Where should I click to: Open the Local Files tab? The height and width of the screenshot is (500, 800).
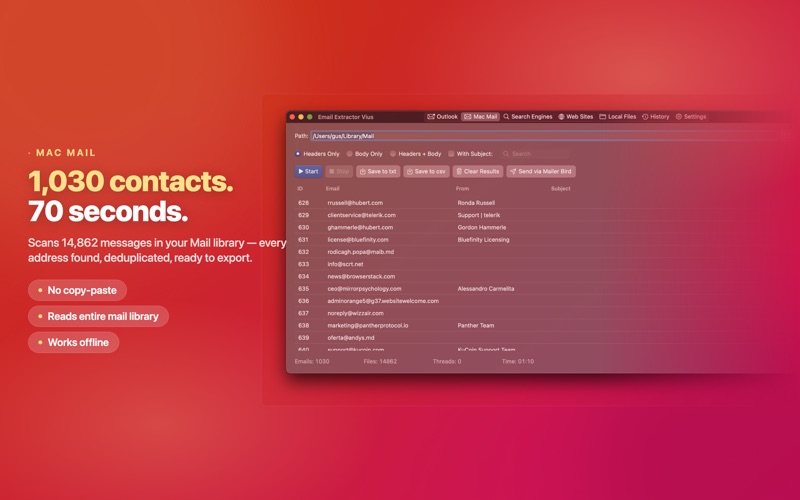tap(617, 117)
